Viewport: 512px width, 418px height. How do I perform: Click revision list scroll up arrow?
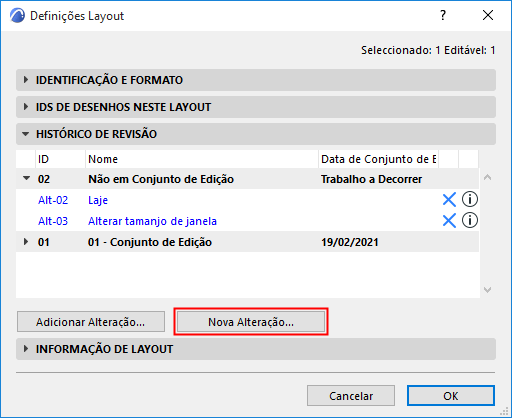click(487, 177)
